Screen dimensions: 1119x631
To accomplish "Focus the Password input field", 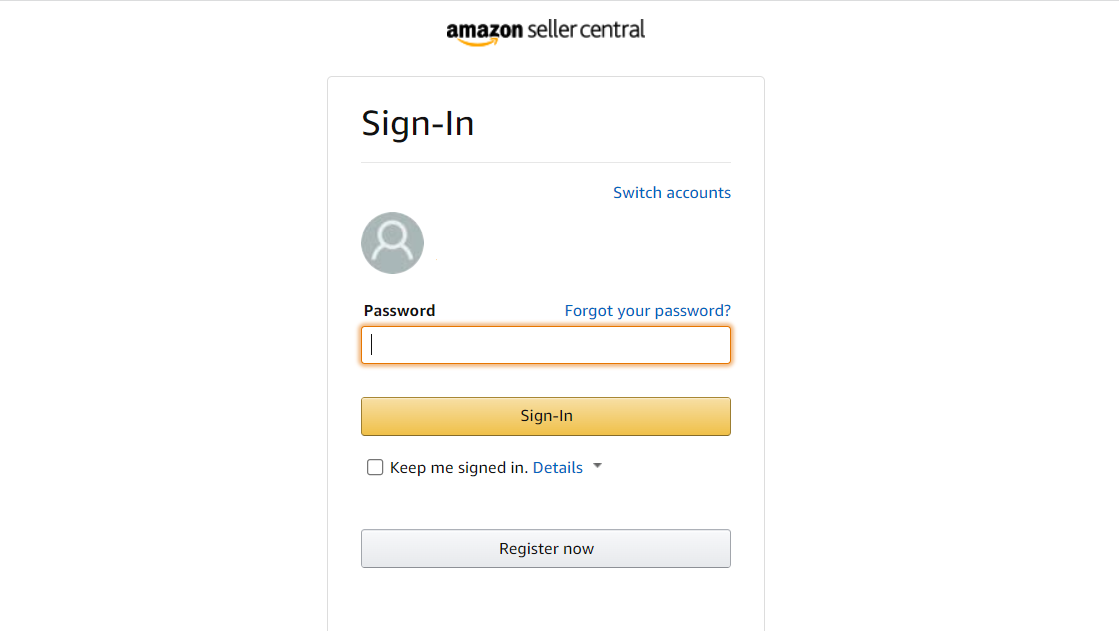I will pos(546,345).
